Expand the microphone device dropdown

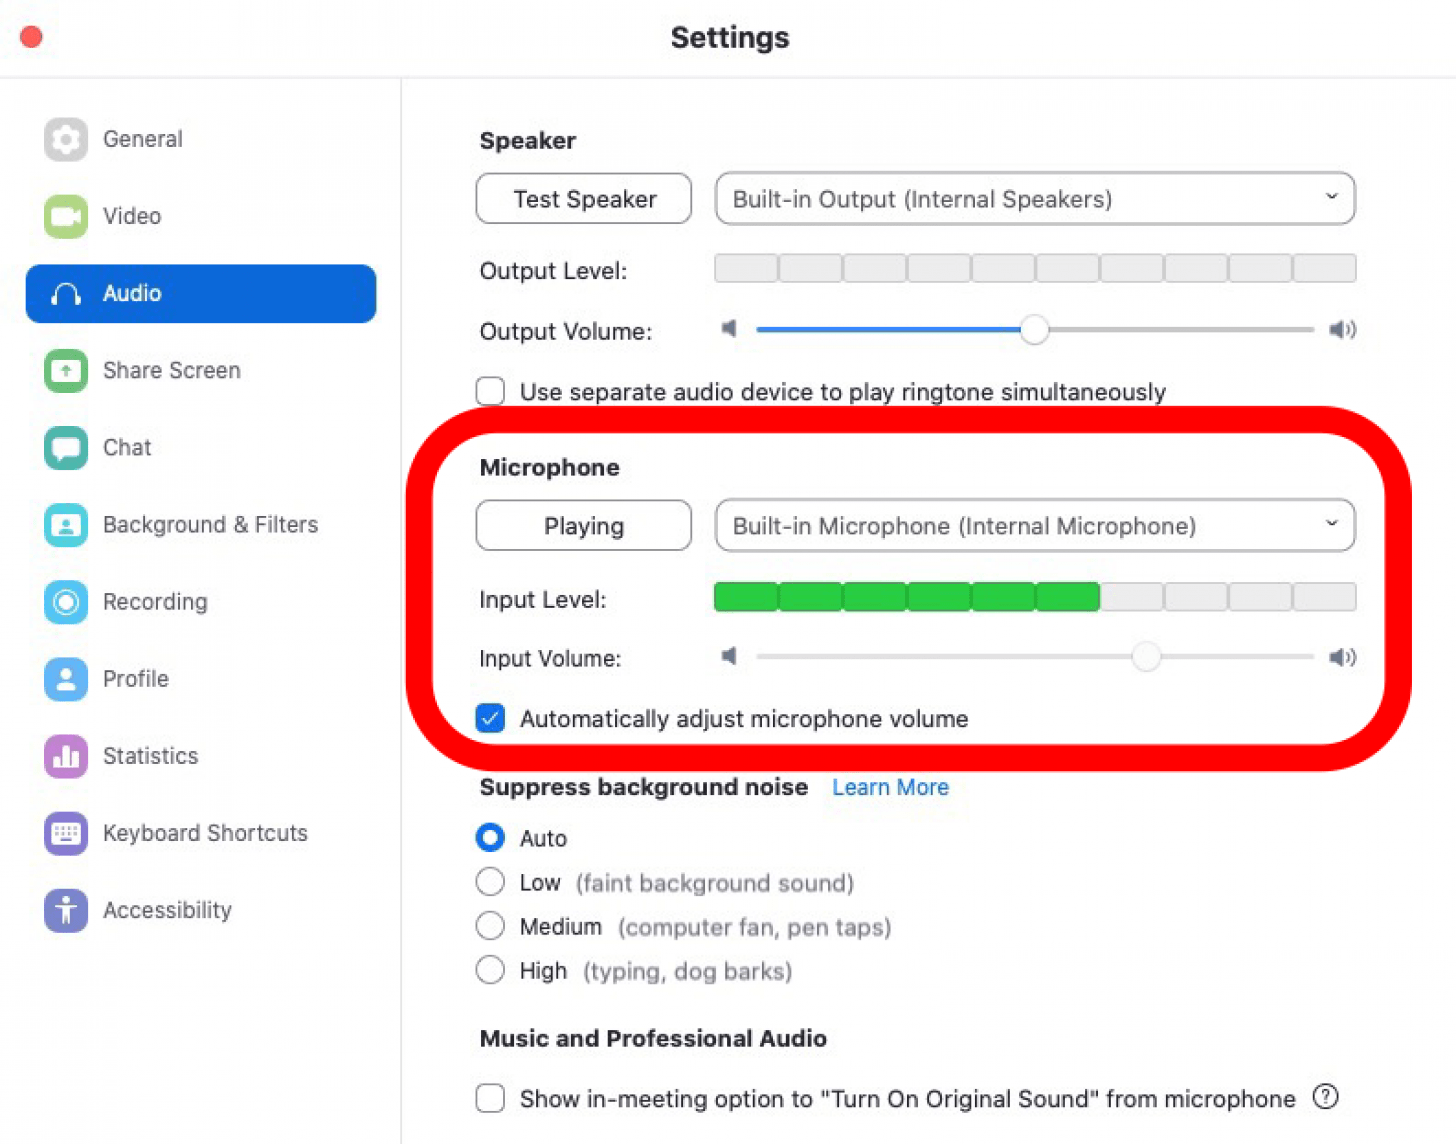[x=1034, y=526]
